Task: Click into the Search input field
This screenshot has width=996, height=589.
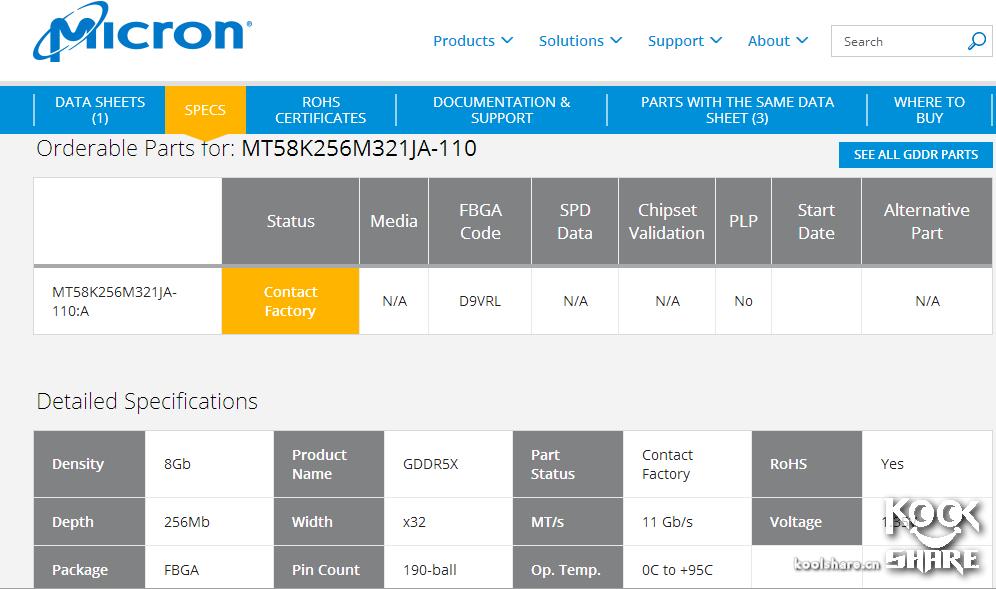Action: pos(895,41)
